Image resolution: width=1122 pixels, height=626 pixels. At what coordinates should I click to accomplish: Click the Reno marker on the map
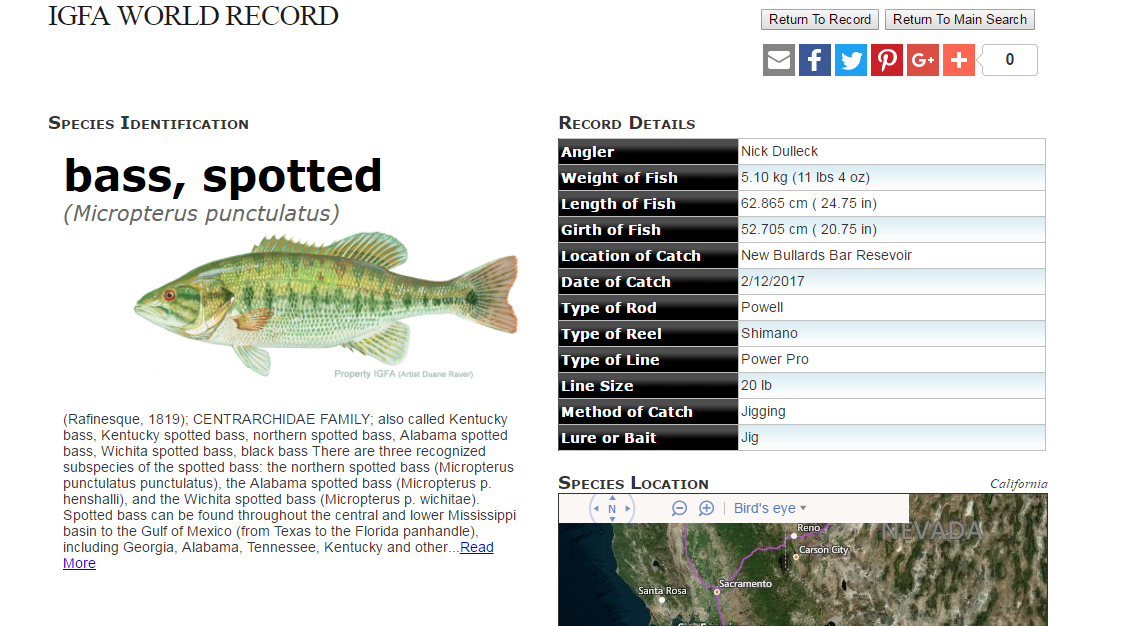click(x=795, y=536)
